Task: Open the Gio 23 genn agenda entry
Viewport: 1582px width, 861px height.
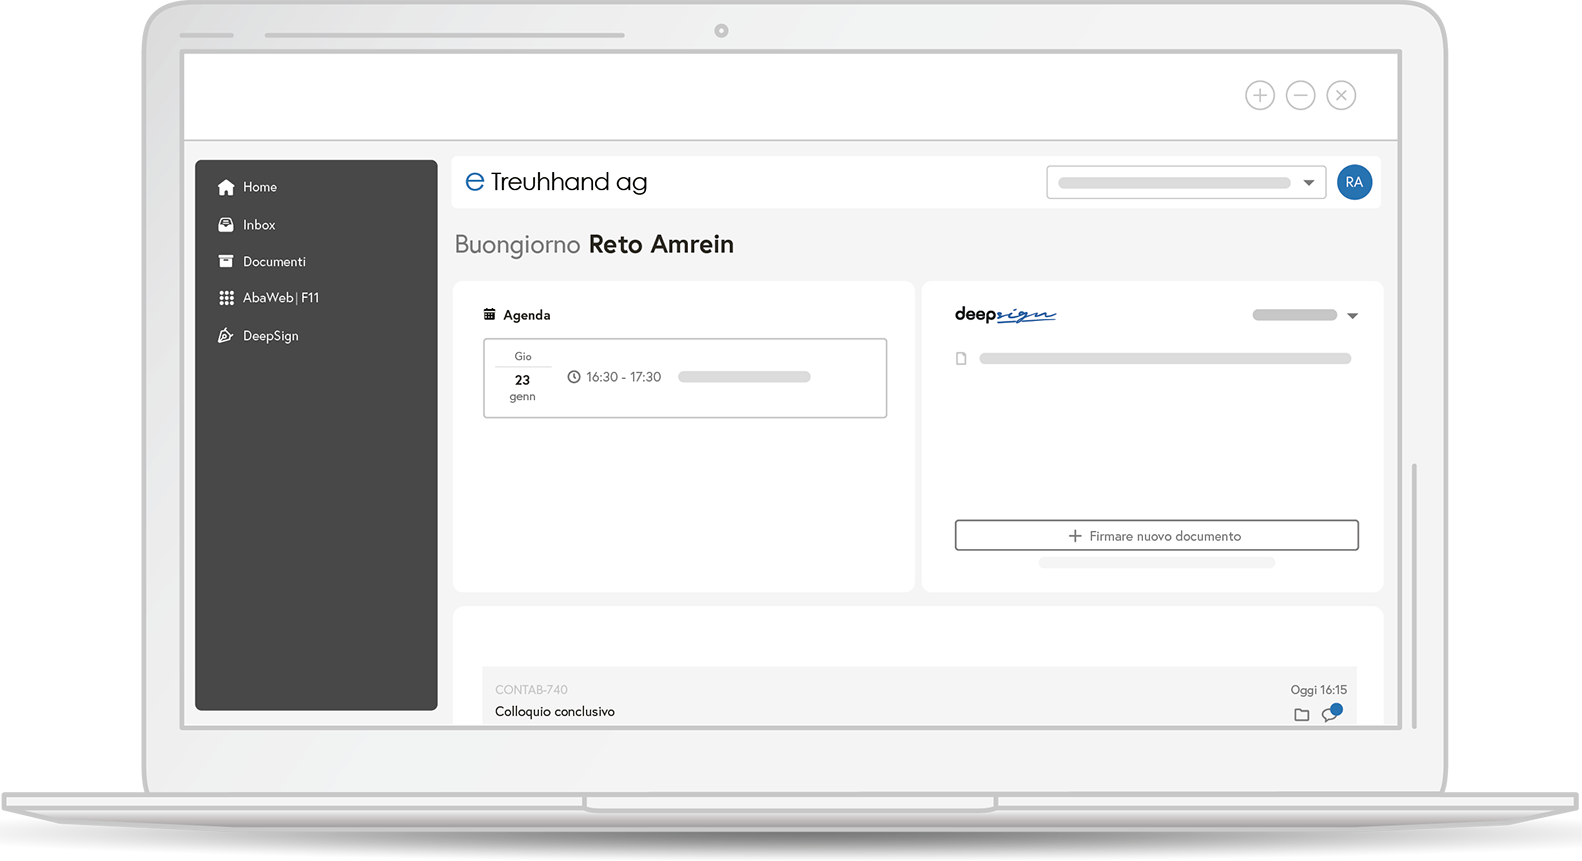Action: pos(685,378)
